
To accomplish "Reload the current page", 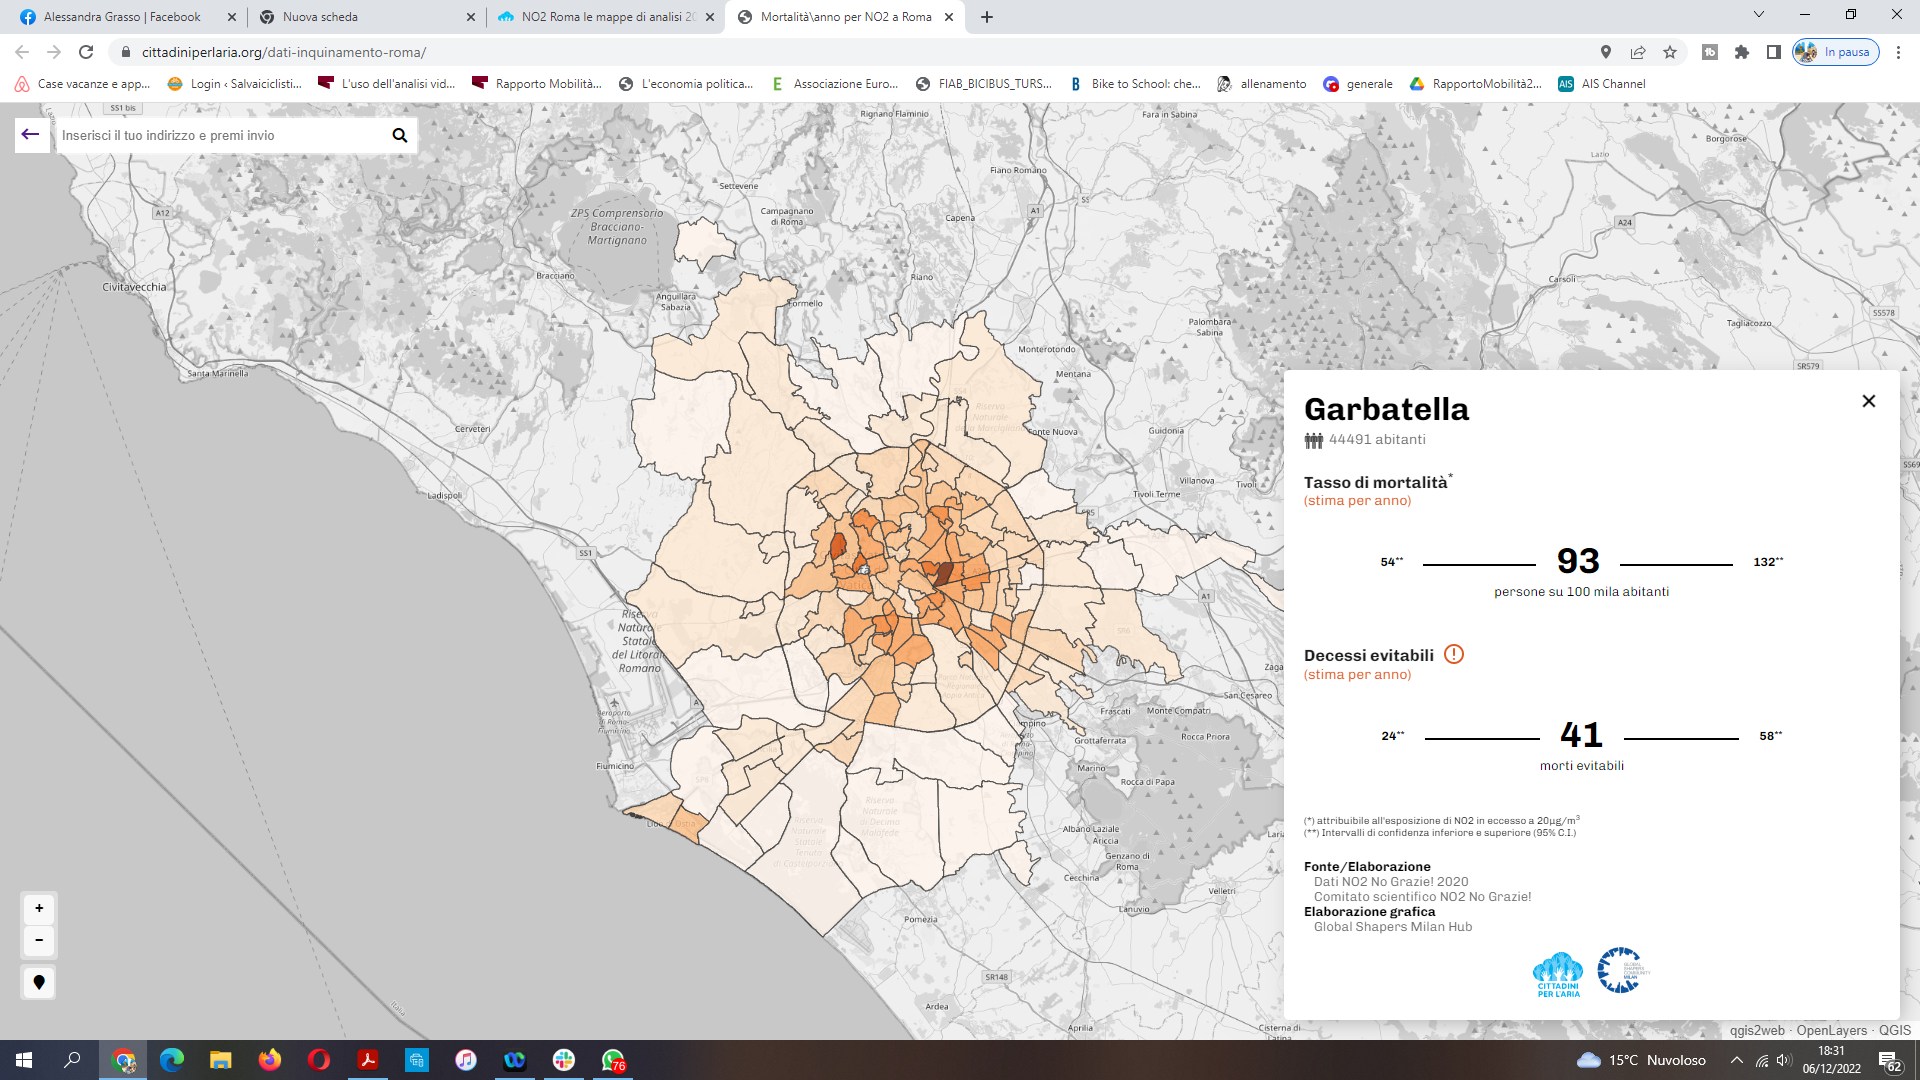I will click(86, 52).
